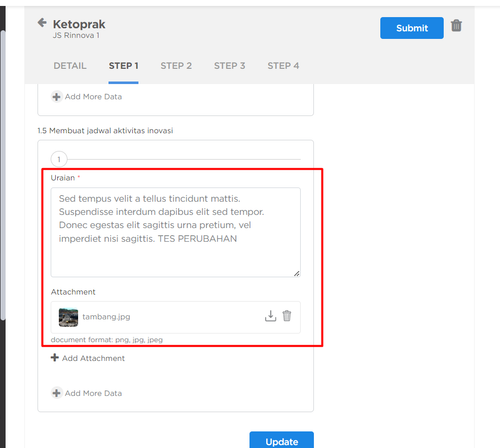Click the Update button
500x448 pixels.
[x=282, y=440]
